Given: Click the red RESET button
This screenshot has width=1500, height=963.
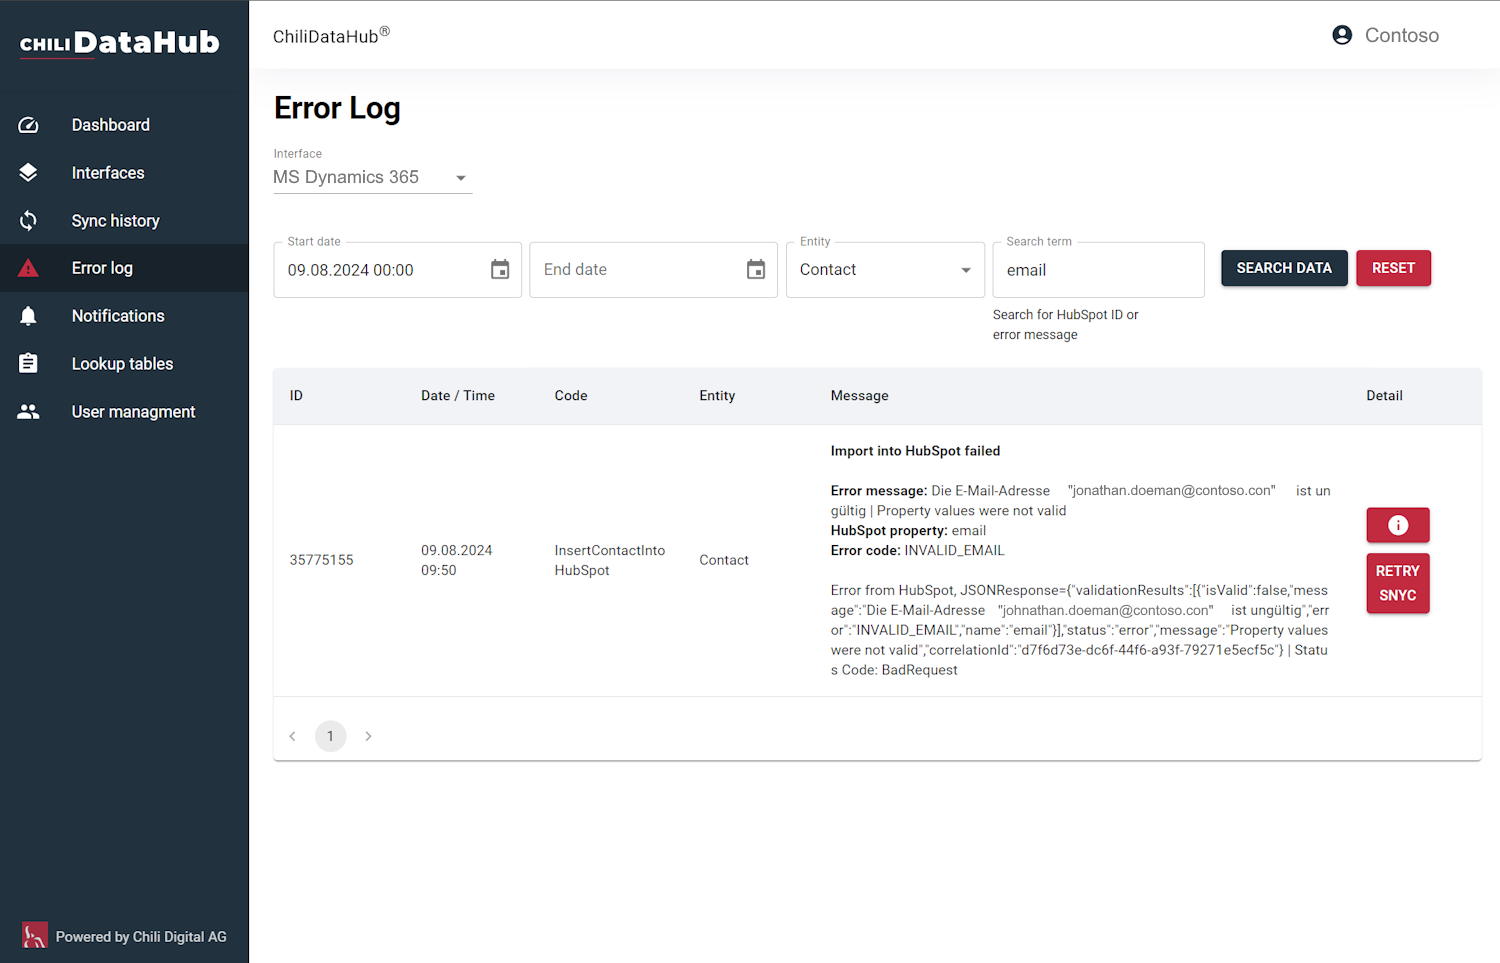Looking at the screenshot, I should pos(1393,268).
